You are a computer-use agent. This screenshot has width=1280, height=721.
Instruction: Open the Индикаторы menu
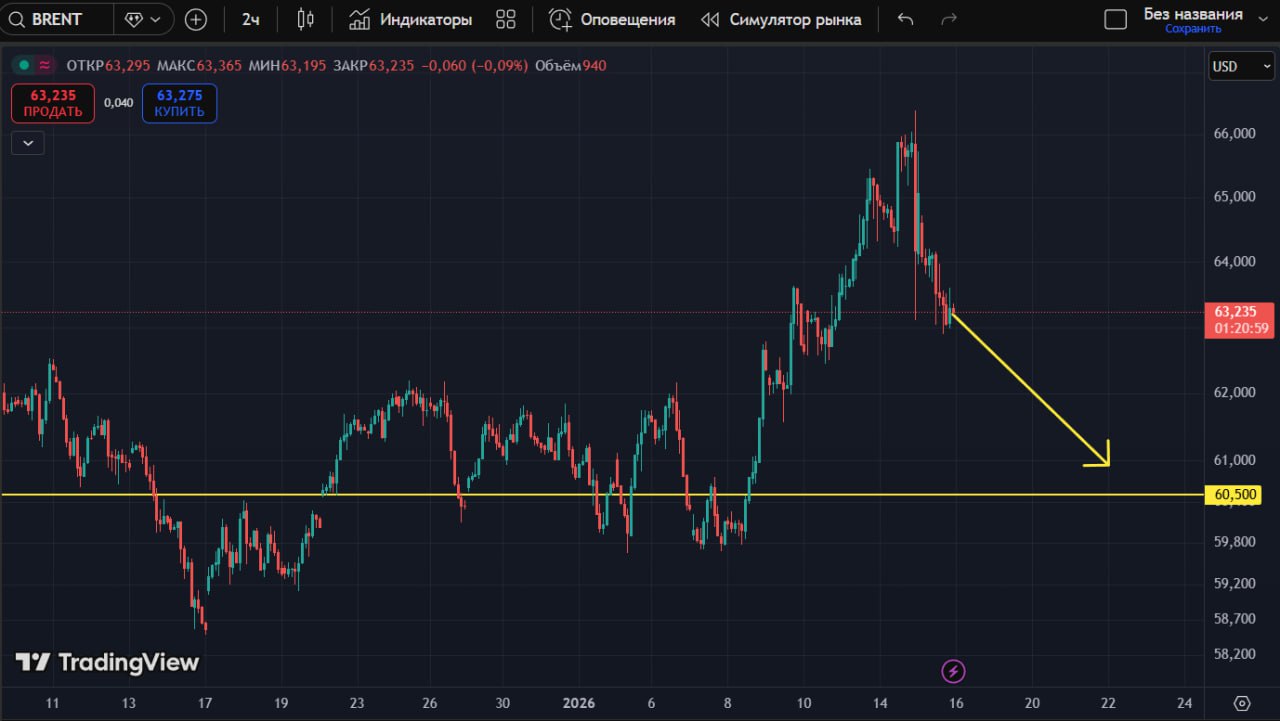coord(410,19)
